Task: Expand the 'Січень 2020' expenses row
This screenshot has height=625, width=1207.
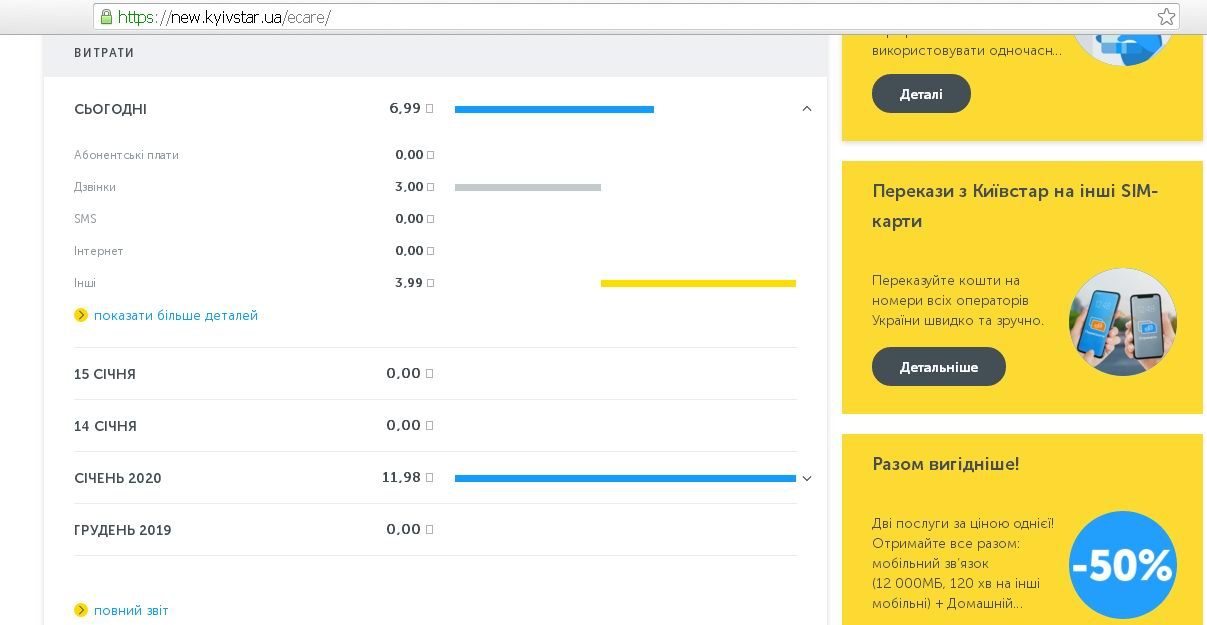Action: point(807,479)
